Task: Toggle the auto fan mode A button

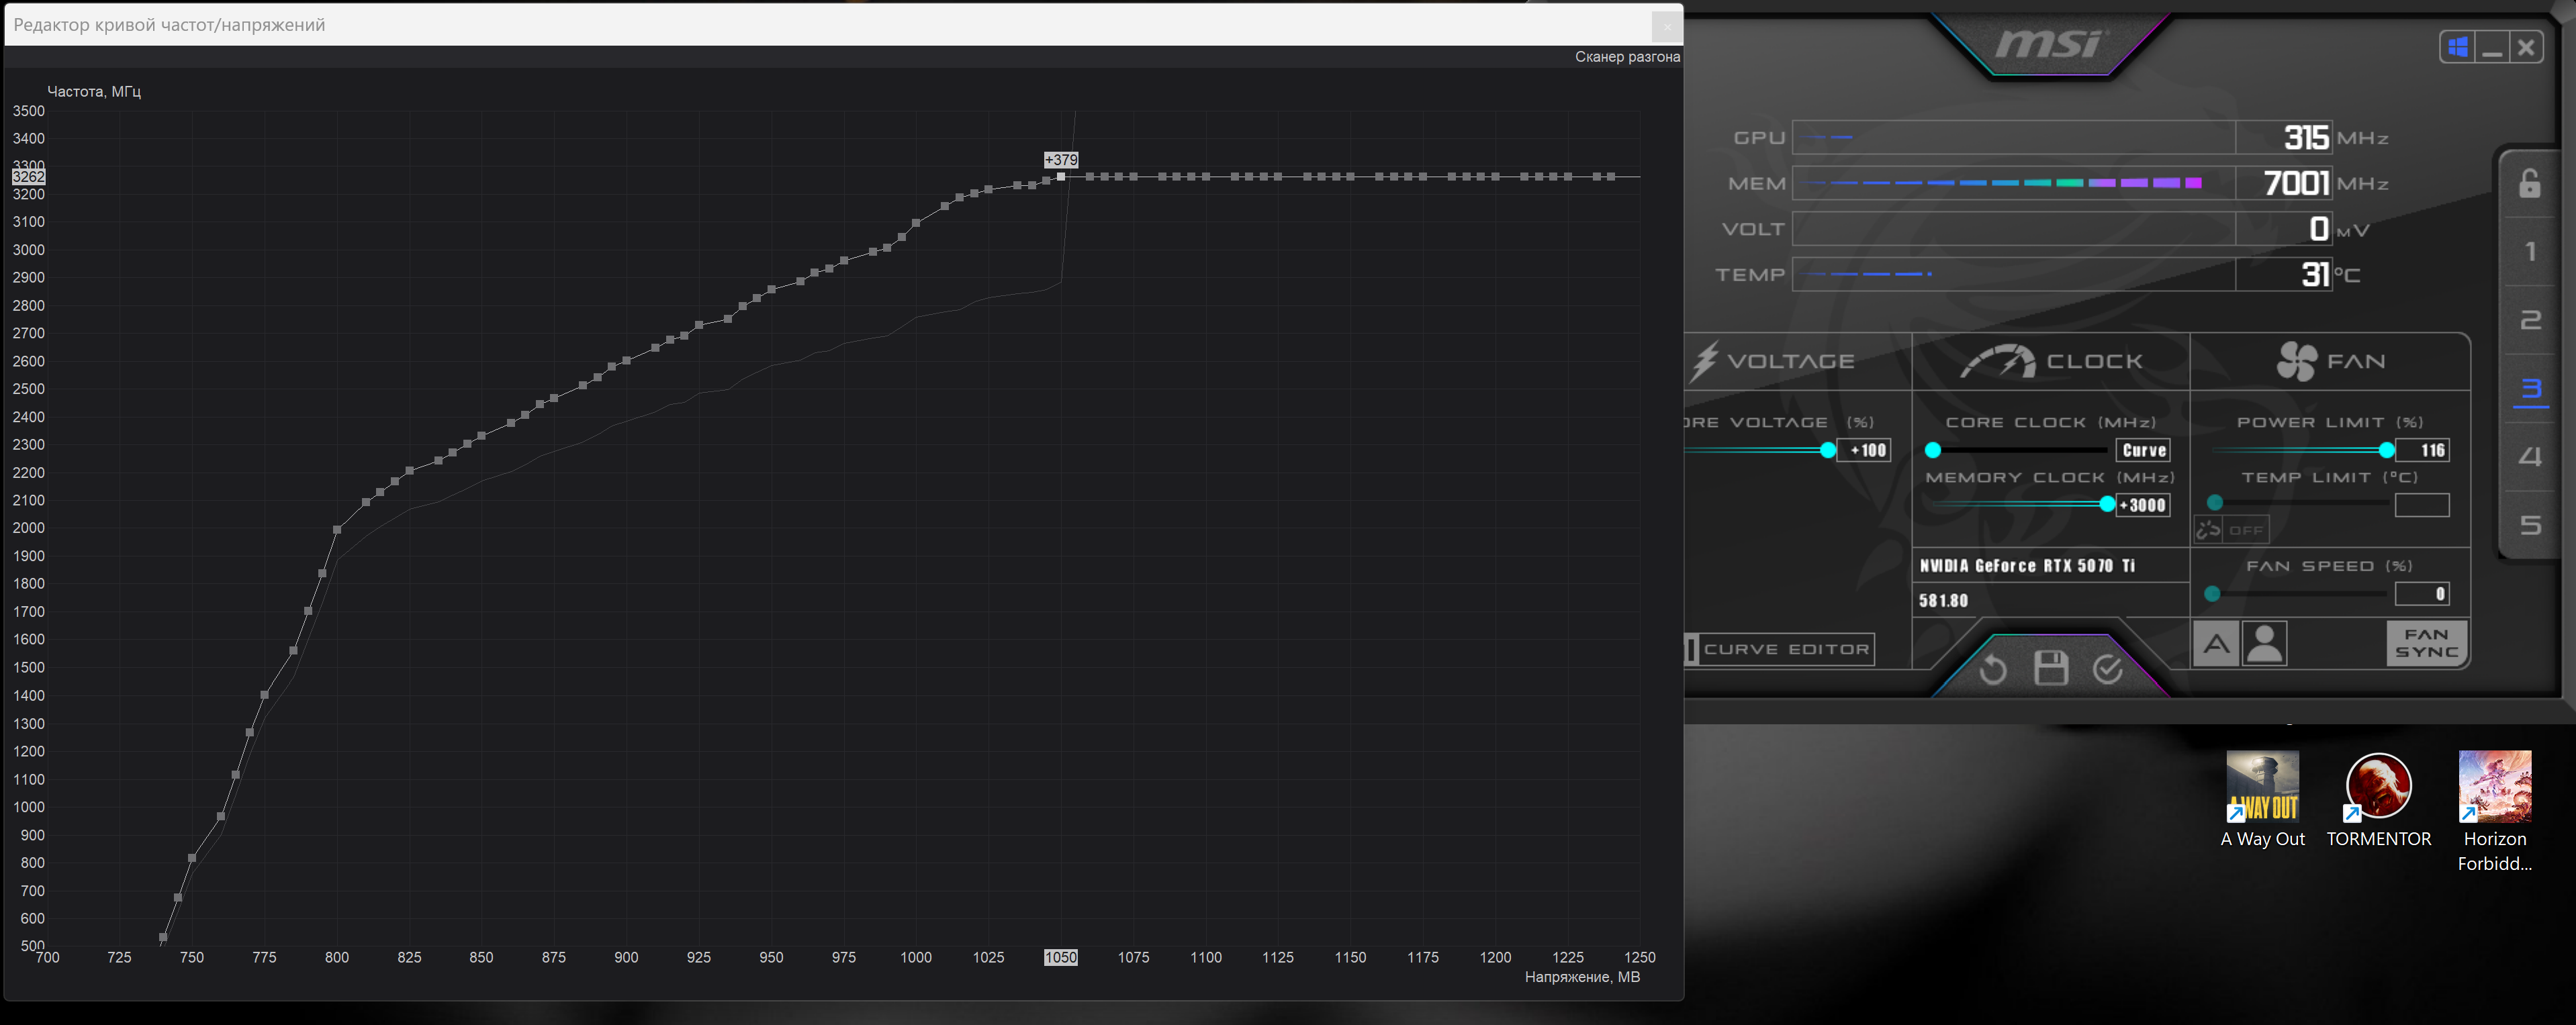Action: click(x=2216, y=644)
